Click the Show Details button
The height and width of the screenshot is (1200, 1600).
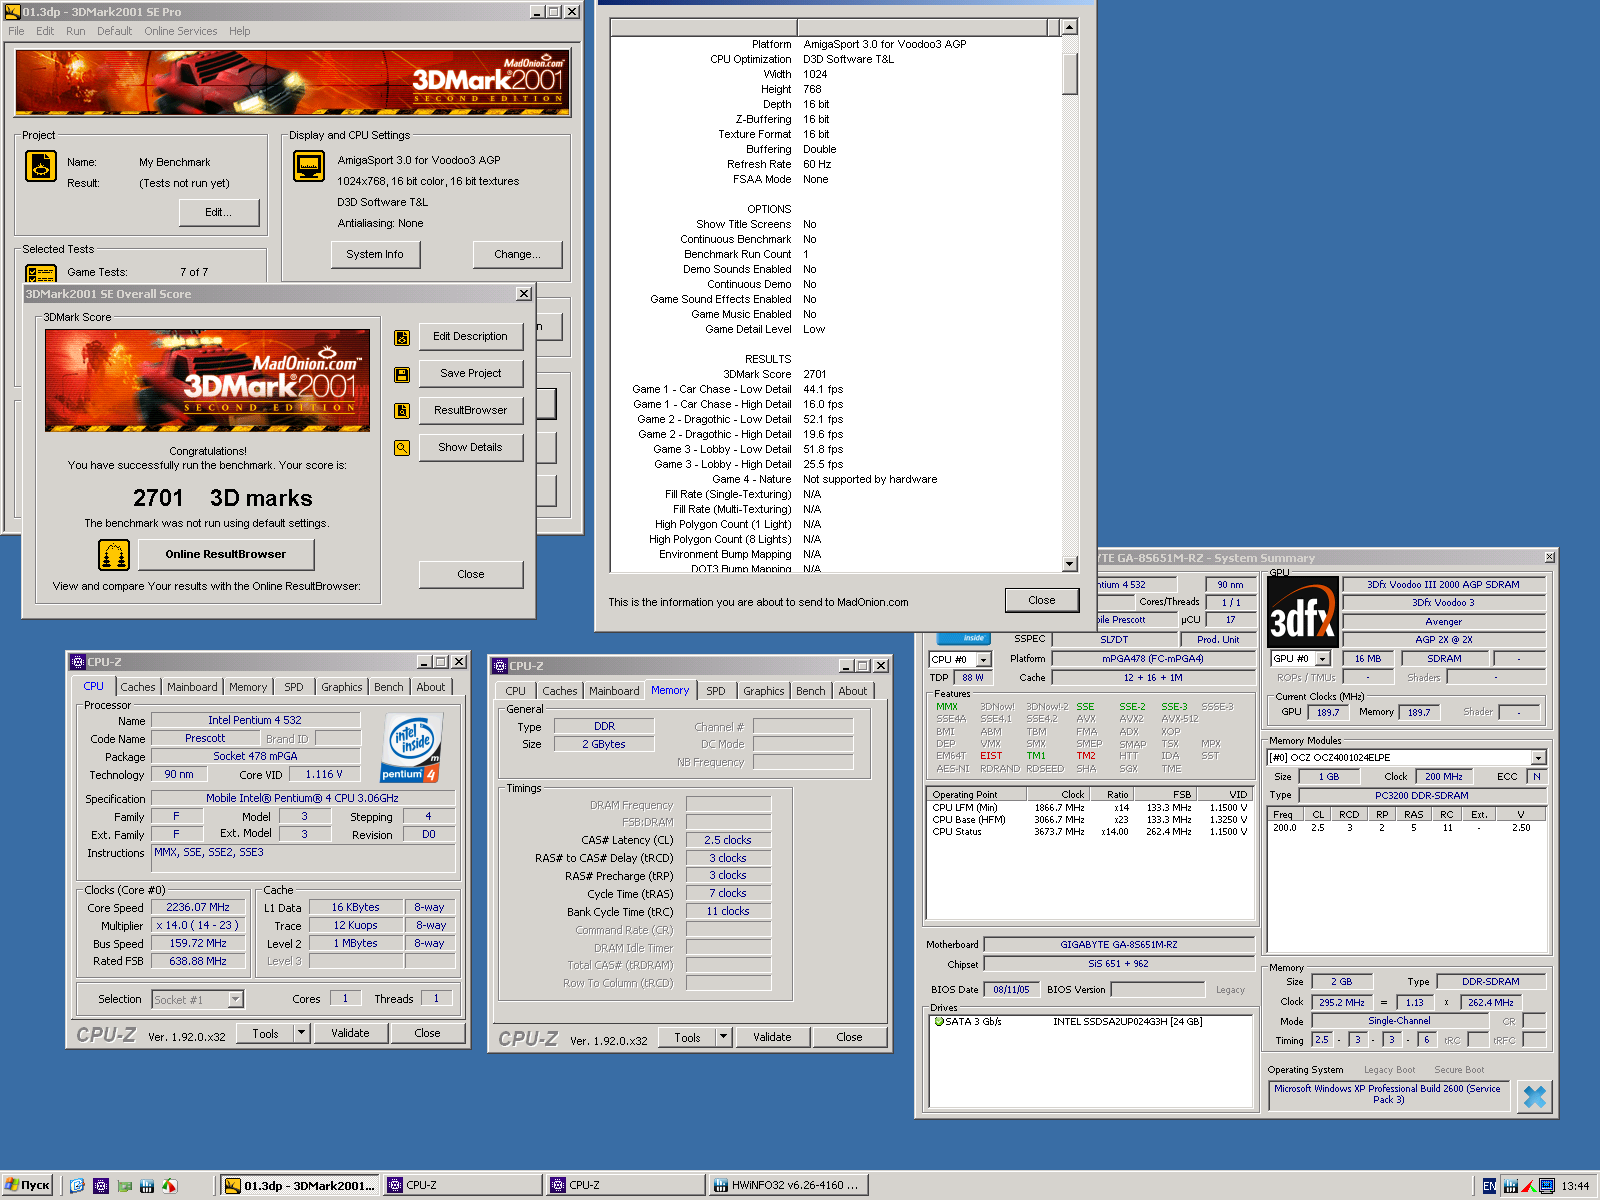(470, 448)
